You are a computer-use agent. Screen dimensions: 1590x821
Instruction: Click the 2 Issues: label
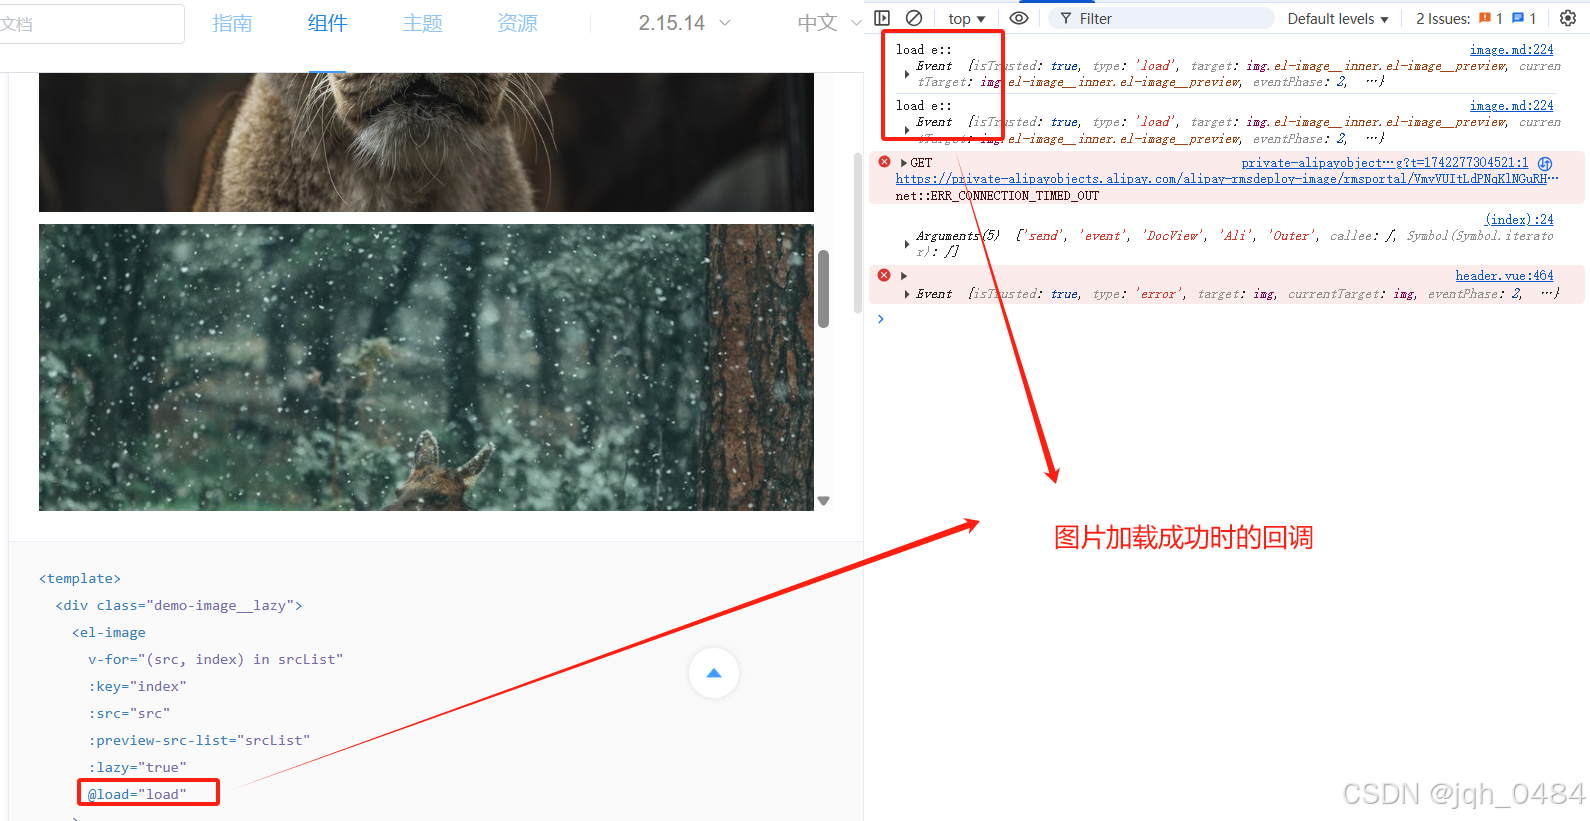pyautogui.click(x=1443, y=19)
